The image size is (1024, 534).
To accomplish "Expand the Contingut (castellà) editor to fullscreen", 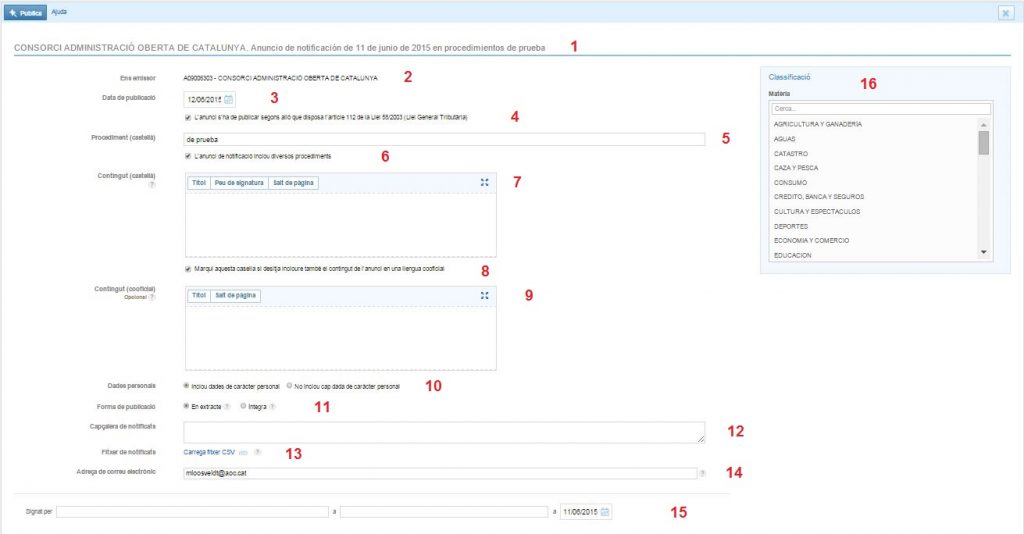I will pos(485,183).
